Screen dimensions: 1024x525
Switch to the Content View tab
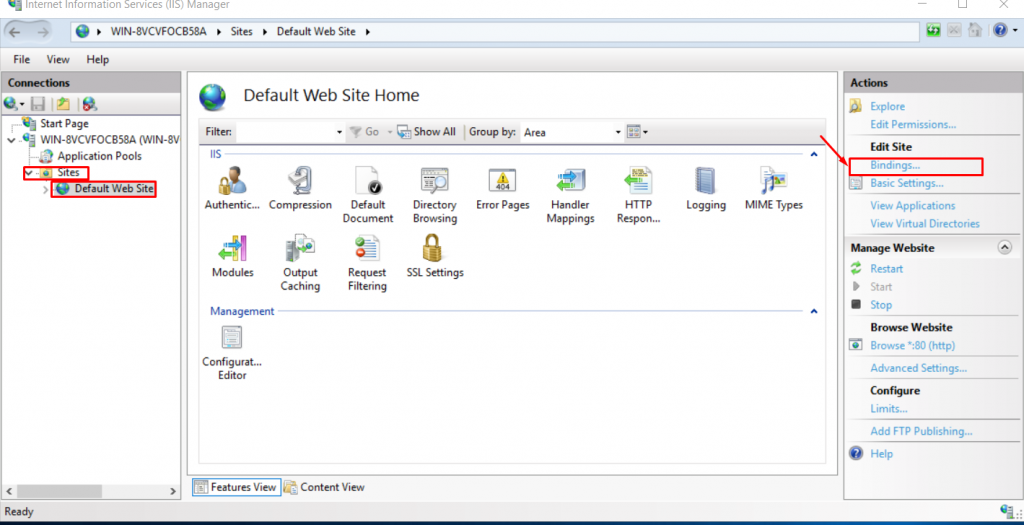pyautogui.click(x=324, y=487)
